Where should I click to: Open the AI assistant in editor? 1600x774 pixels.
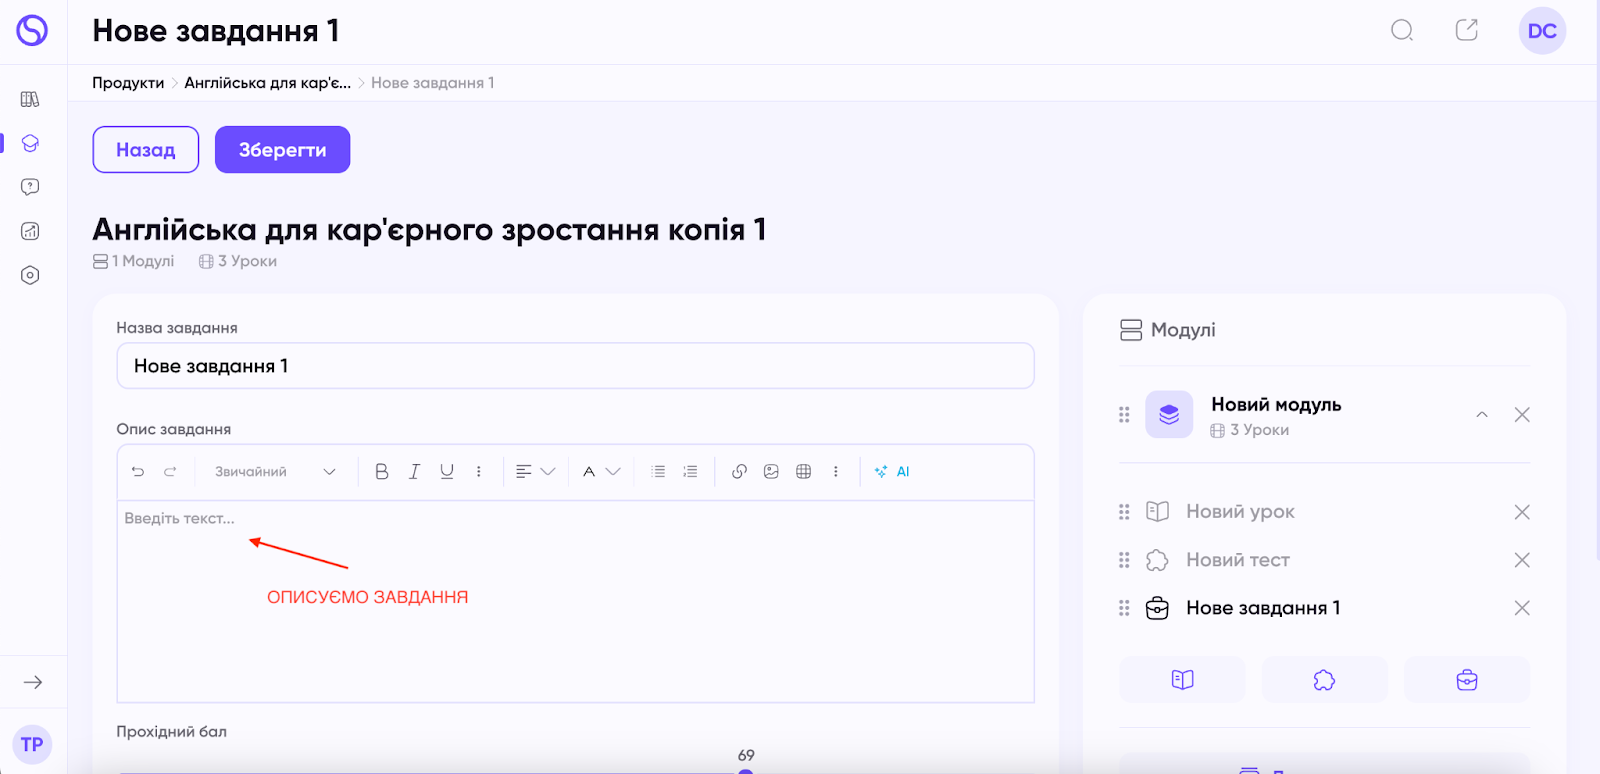[x=892, y=472]
